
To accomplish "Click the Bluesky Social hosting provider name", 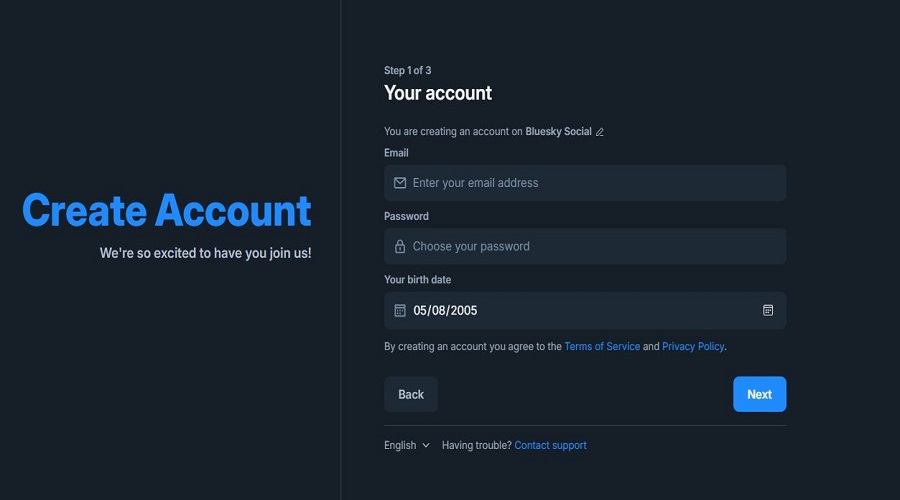I will click(558, 131).
